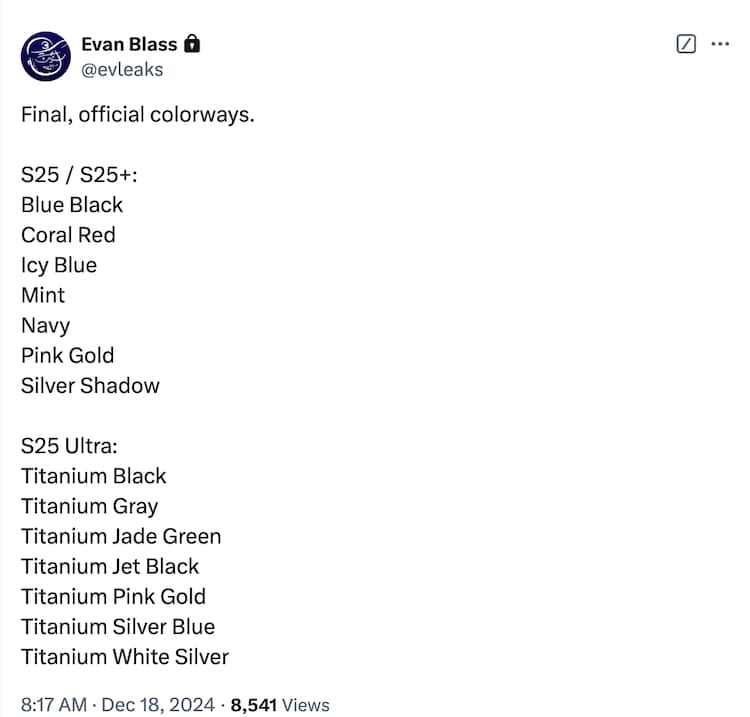Open the more options ellipsis menu
The height and width of the screenshot is (717, 750).
coord(720,44)
